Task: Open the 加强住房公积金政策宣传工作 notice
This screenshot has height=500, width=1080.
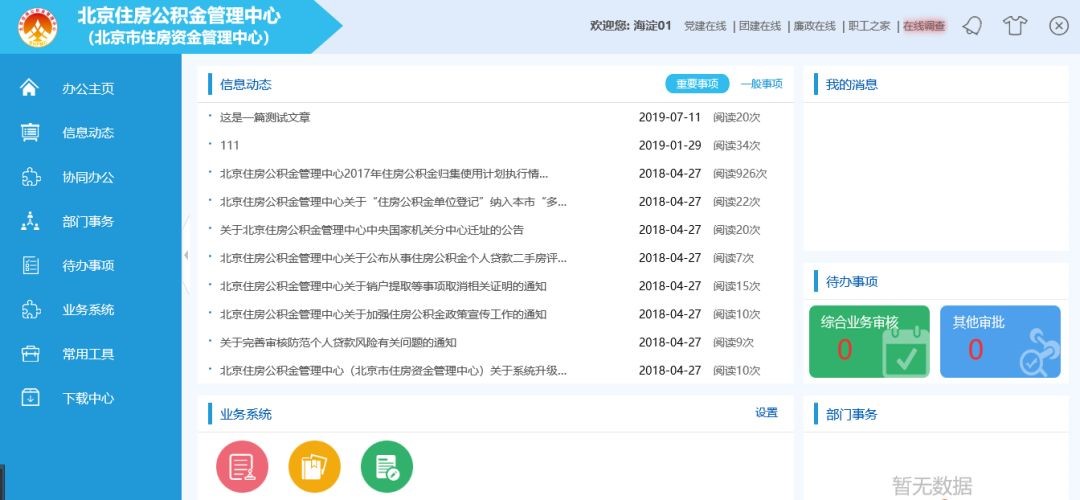Action: (383, 315)
